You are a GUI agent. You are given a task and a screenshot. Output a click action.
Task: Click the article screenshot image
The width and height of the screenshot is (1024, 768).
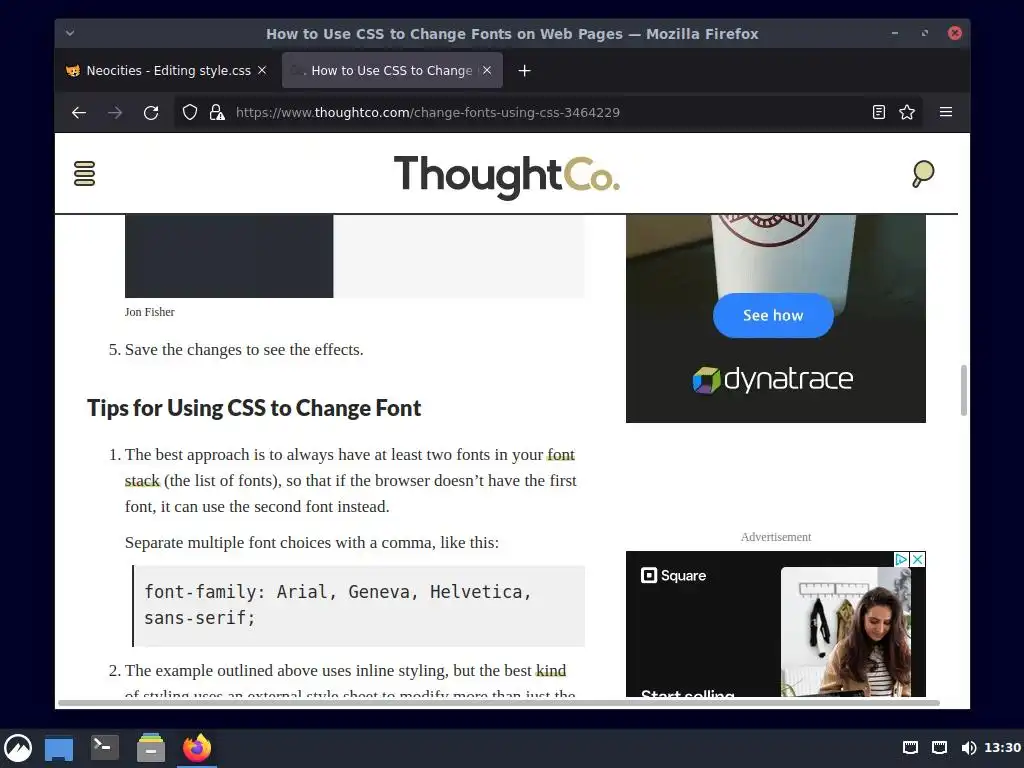click(355, 256)
